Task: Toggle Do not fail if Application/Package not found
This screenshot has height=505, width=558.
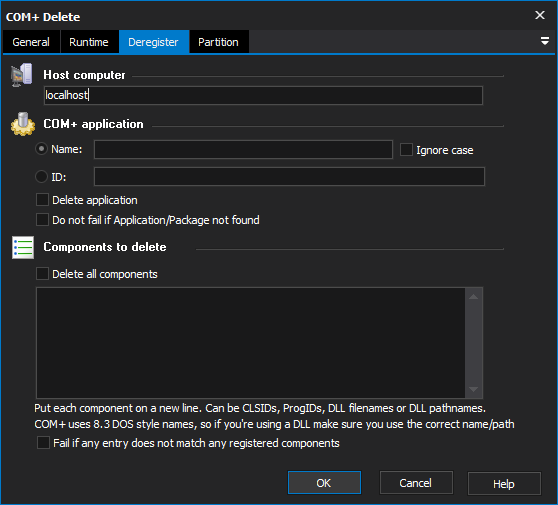Action: [42, 220]
